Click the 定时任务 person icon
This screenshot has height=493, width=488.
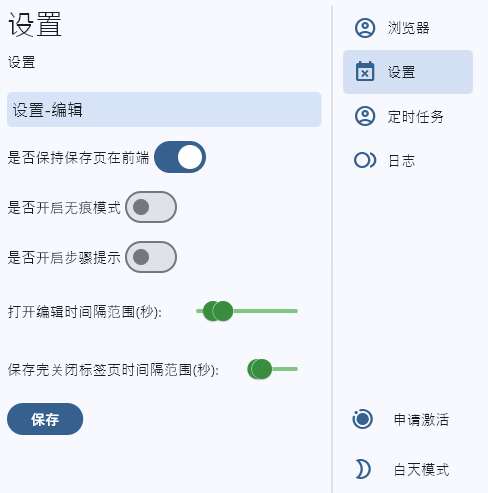[x=365, y=116]
